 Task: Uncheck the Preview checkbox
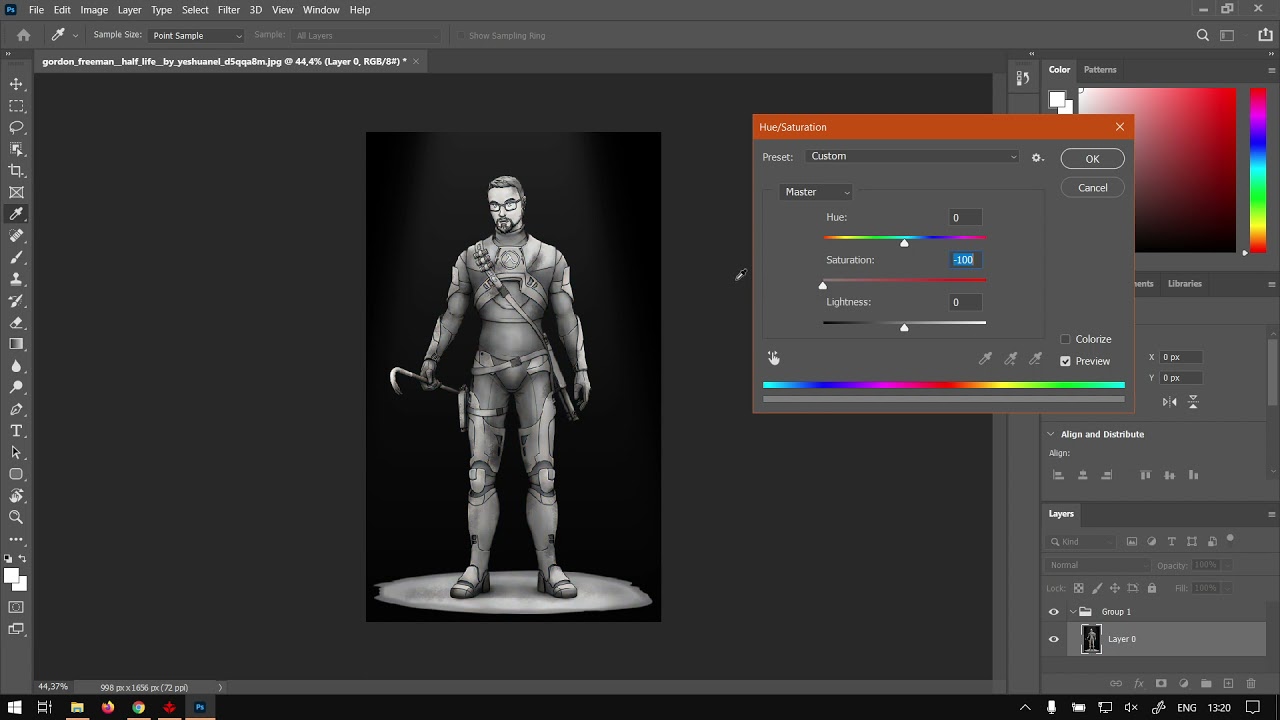click(1065, 361)
